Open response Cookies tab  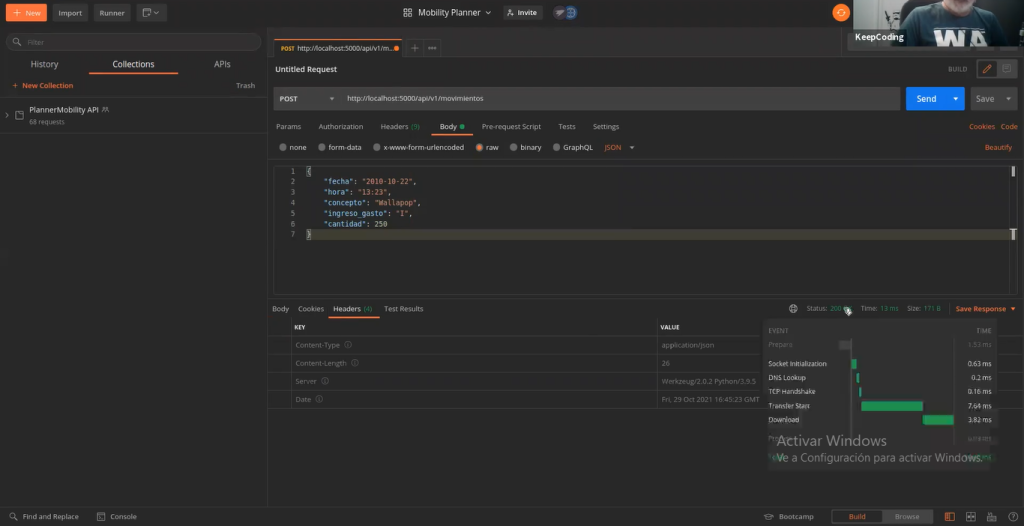pos(311,308)
